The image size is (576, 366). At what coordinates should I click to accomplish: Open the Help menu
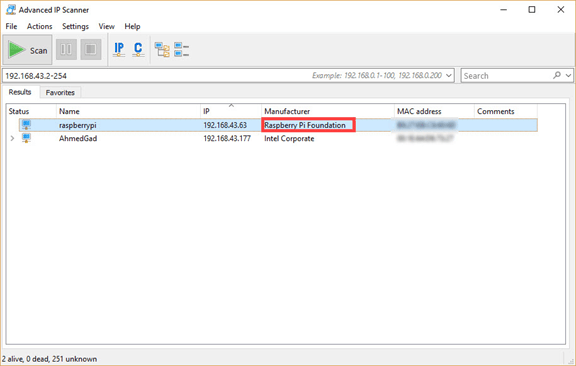click(x=132, y=26)
